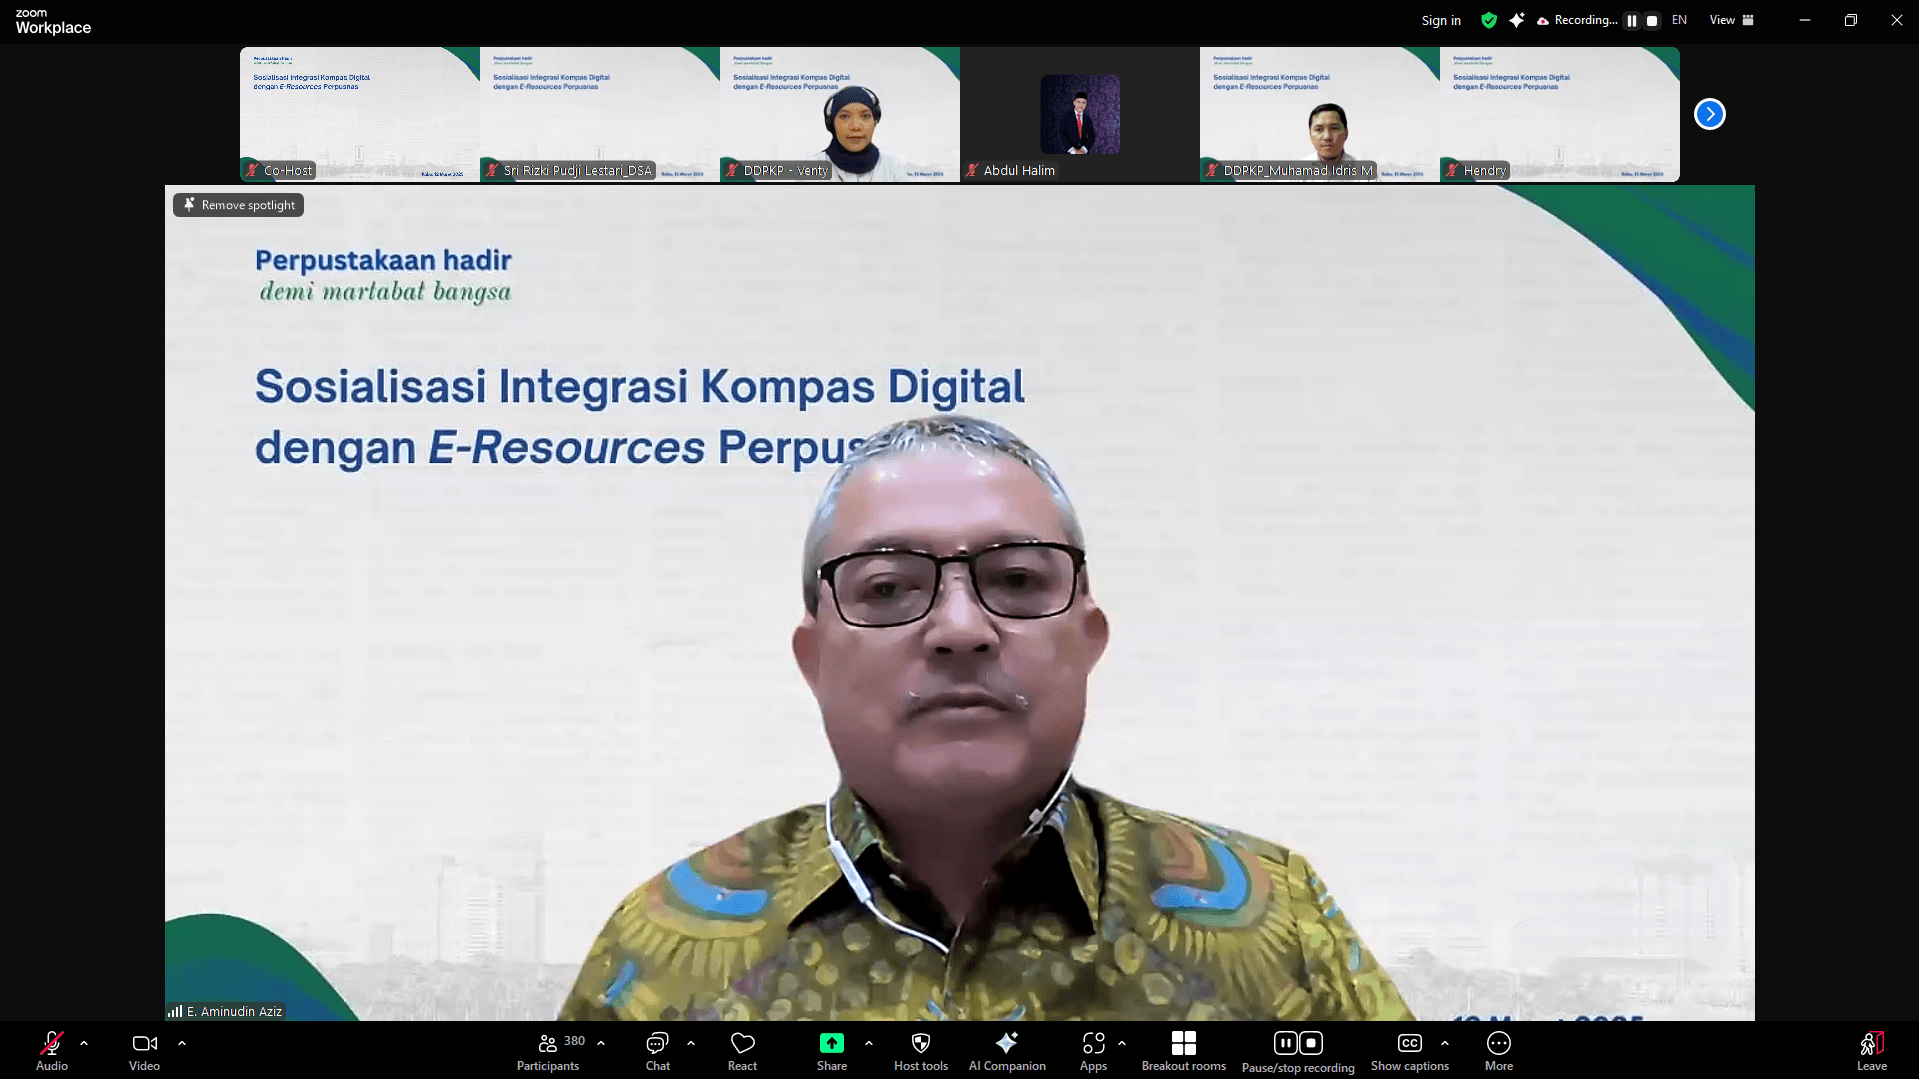
Task: Select the Co-Host video thumbnail
Action: [359, 114]
